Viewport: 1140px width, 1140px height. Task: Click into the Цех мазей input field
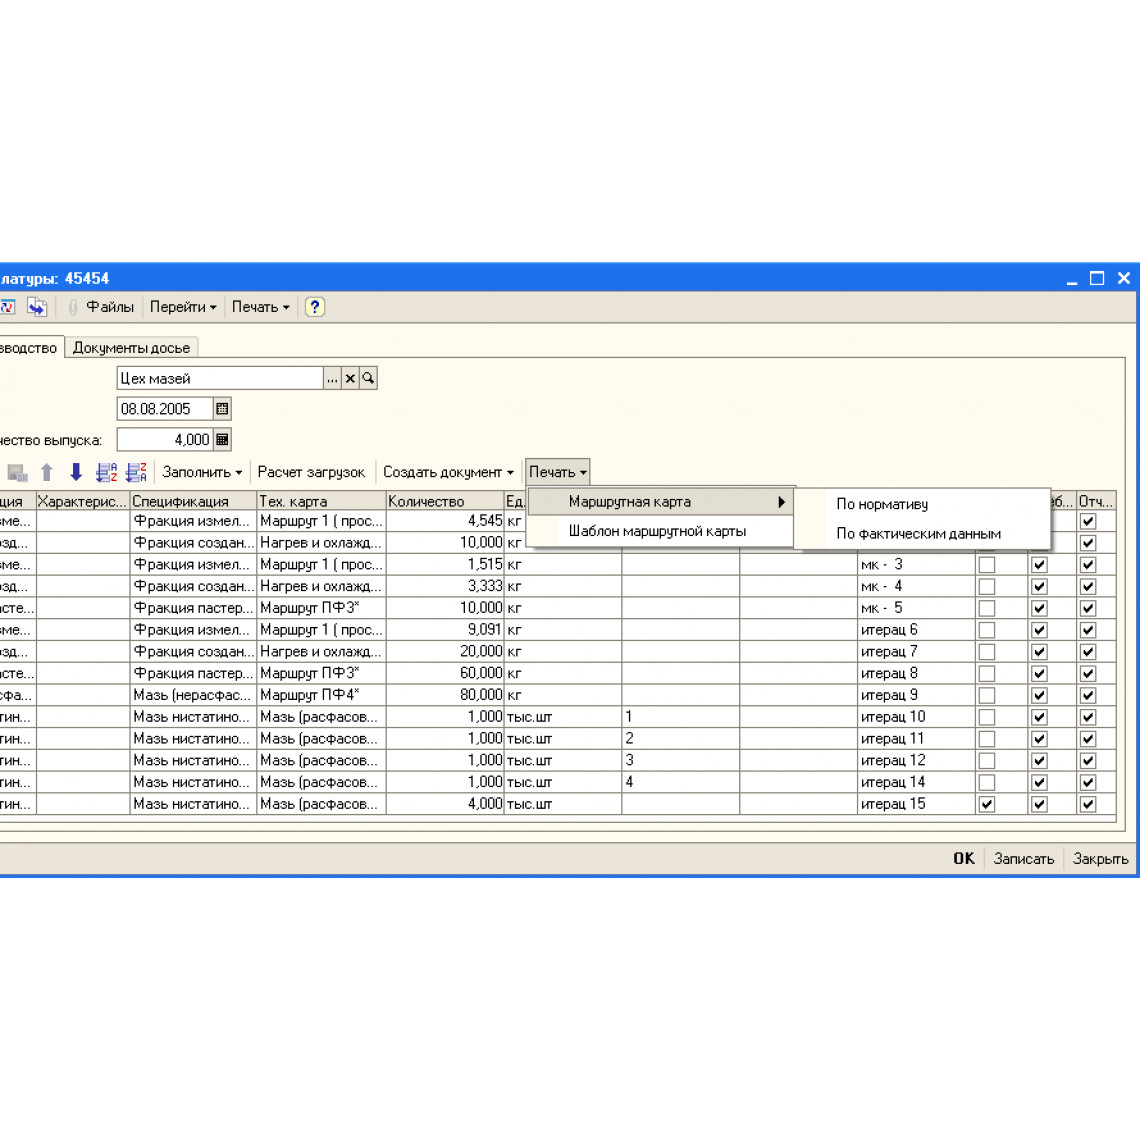tap(220, 378)
